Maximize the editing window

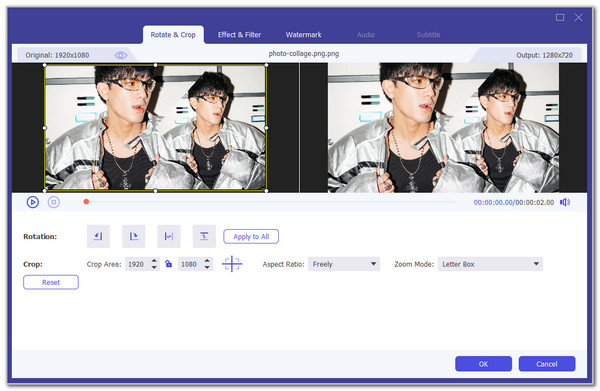point(560,18)
